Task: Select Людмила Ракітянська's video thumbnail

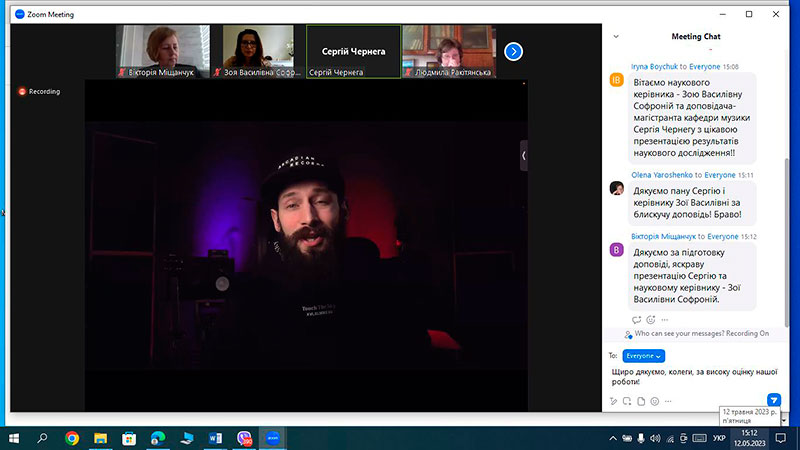Action: 449,52
